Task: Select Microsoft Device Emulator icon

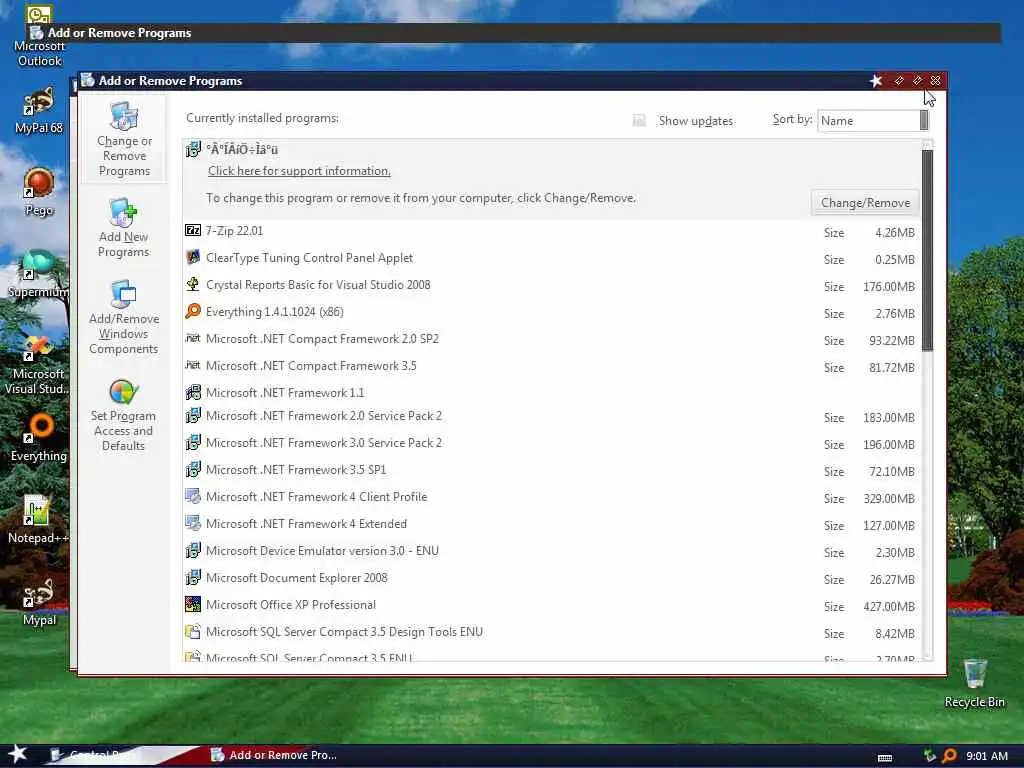Action: (x=193, y=550)
